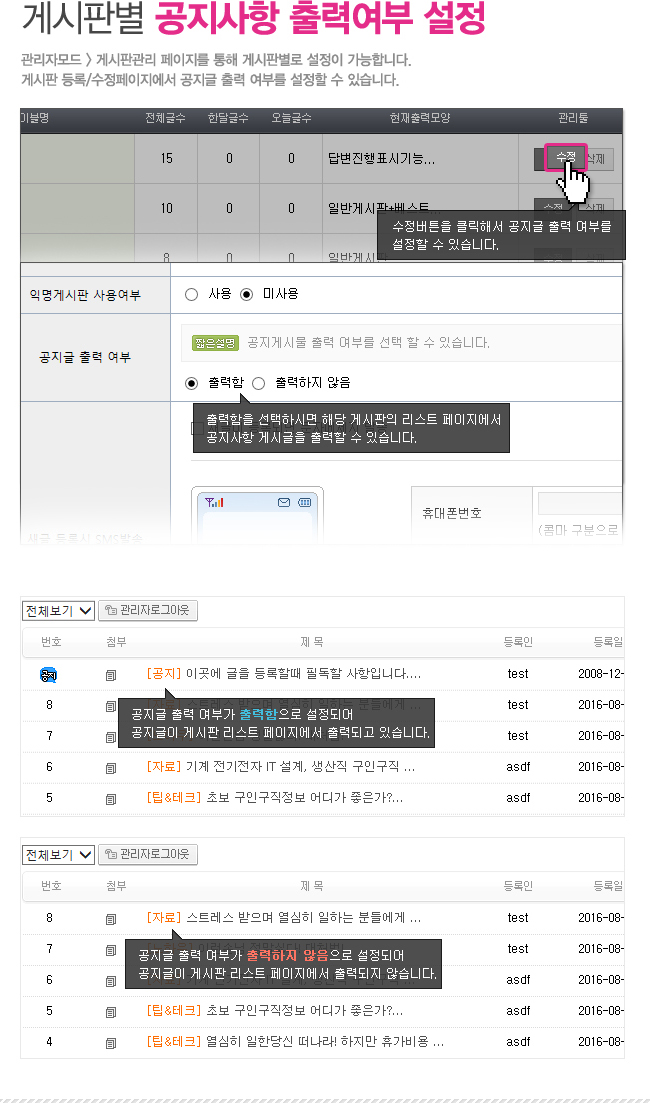The height and width of the screenshot is (1104, 650).
Task: Open '초보 구인구직정보 어디가 좋은가?' in the list with 공지 post
Action: click(305, 798)
